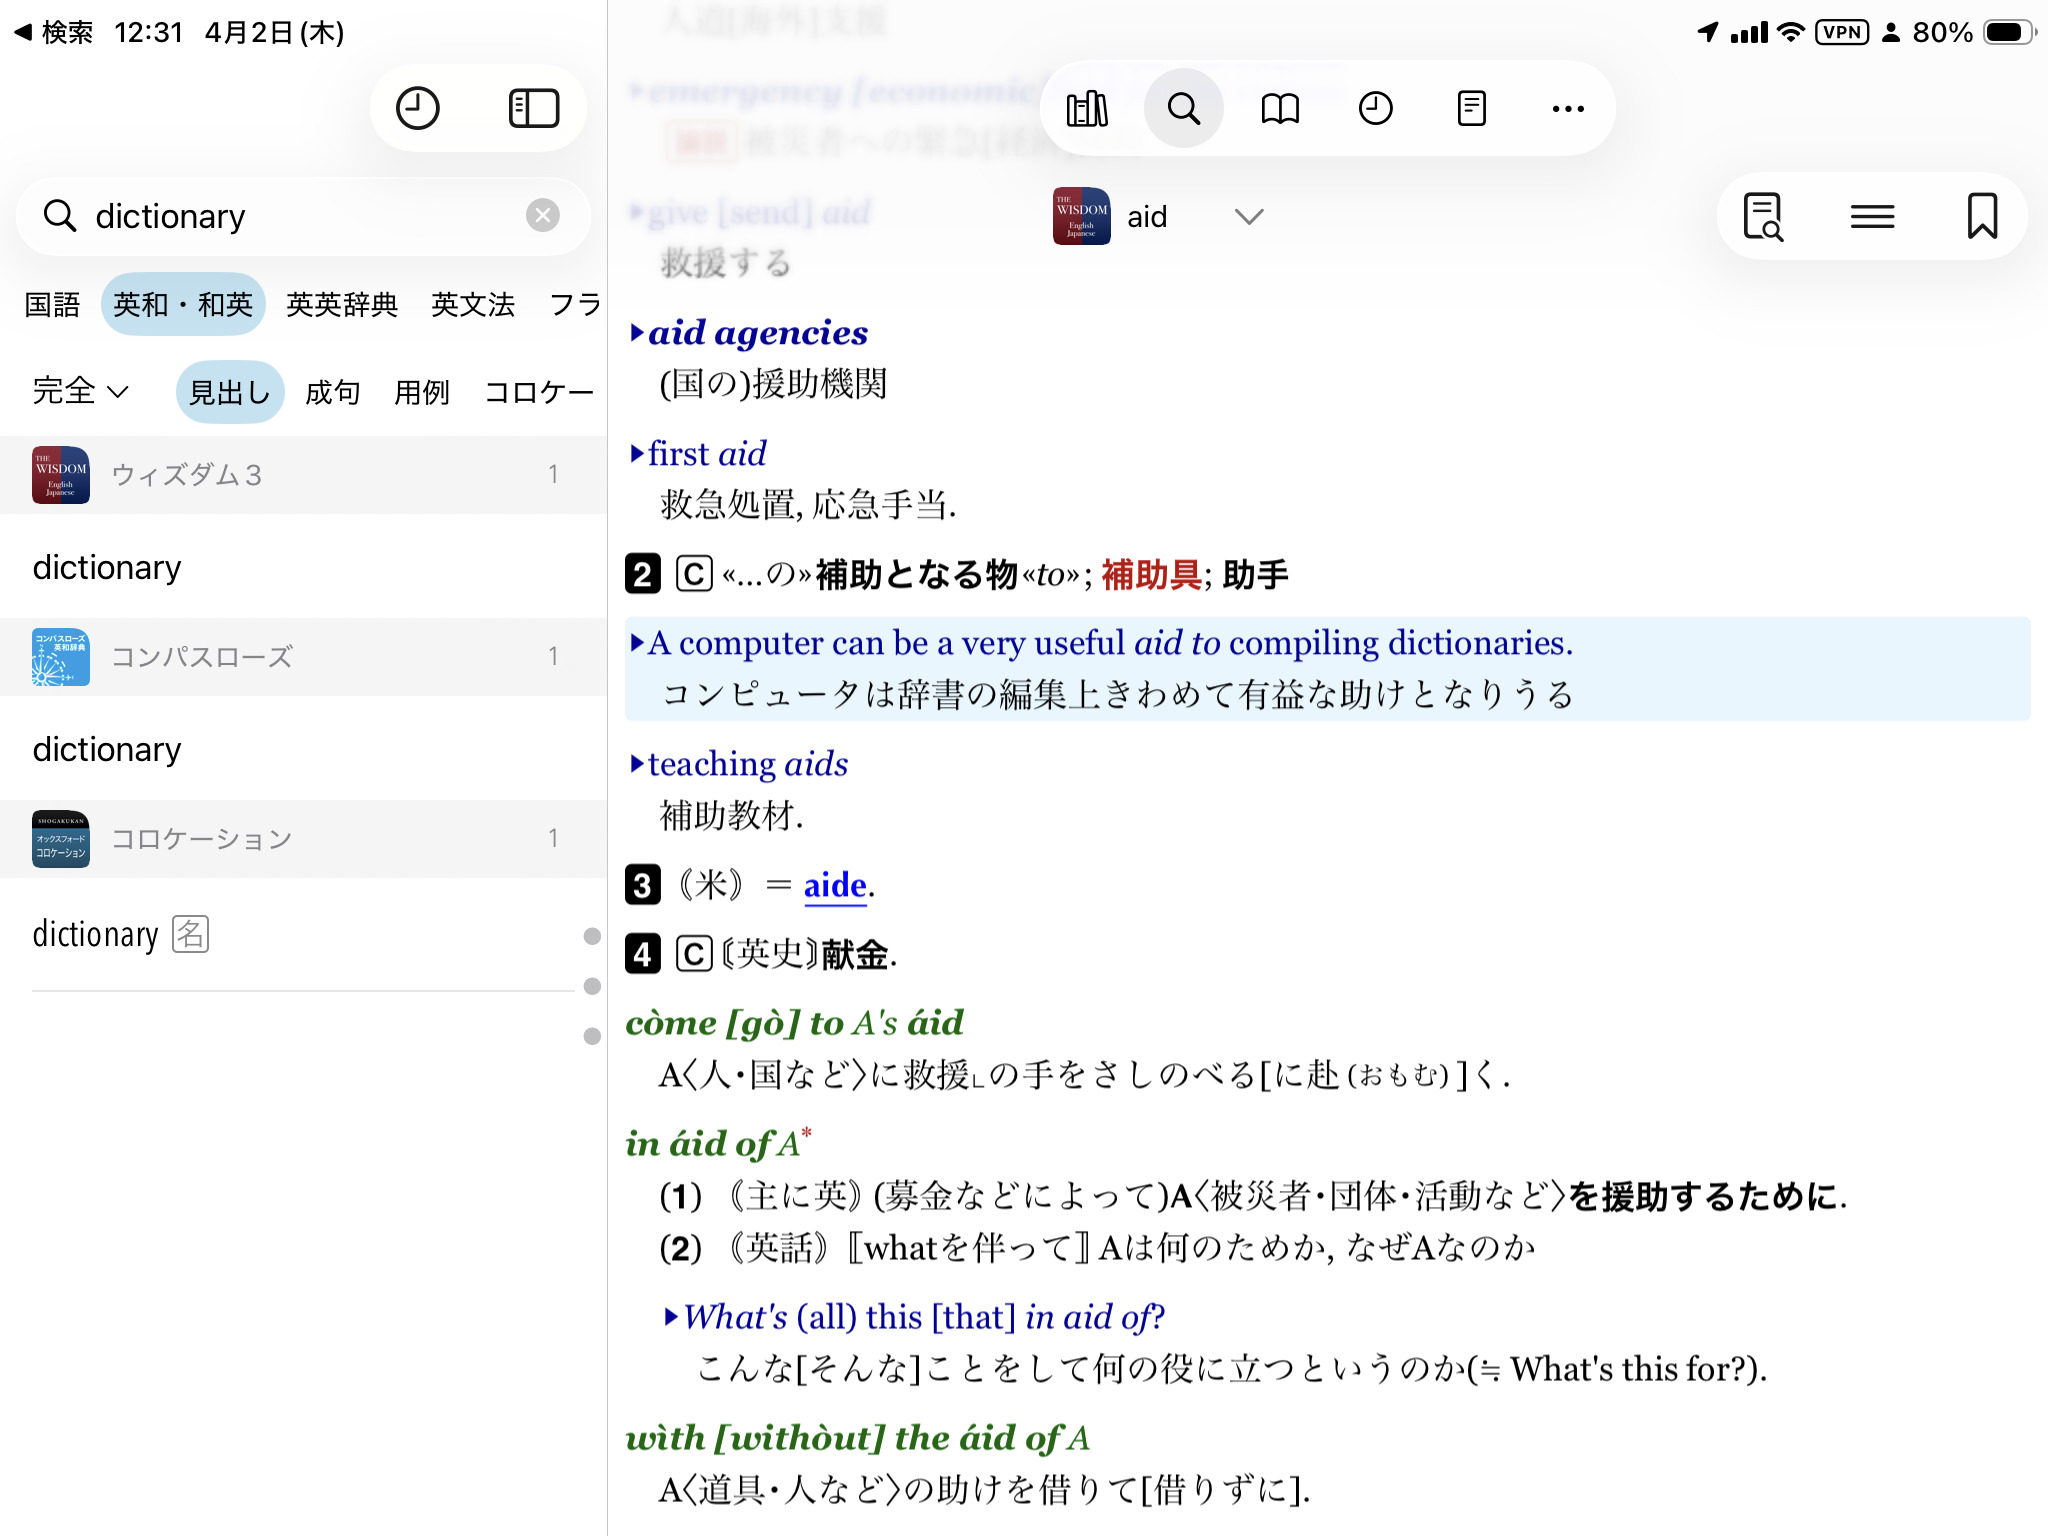Switch to the 英英辞典 category tab

click(342, 304)
